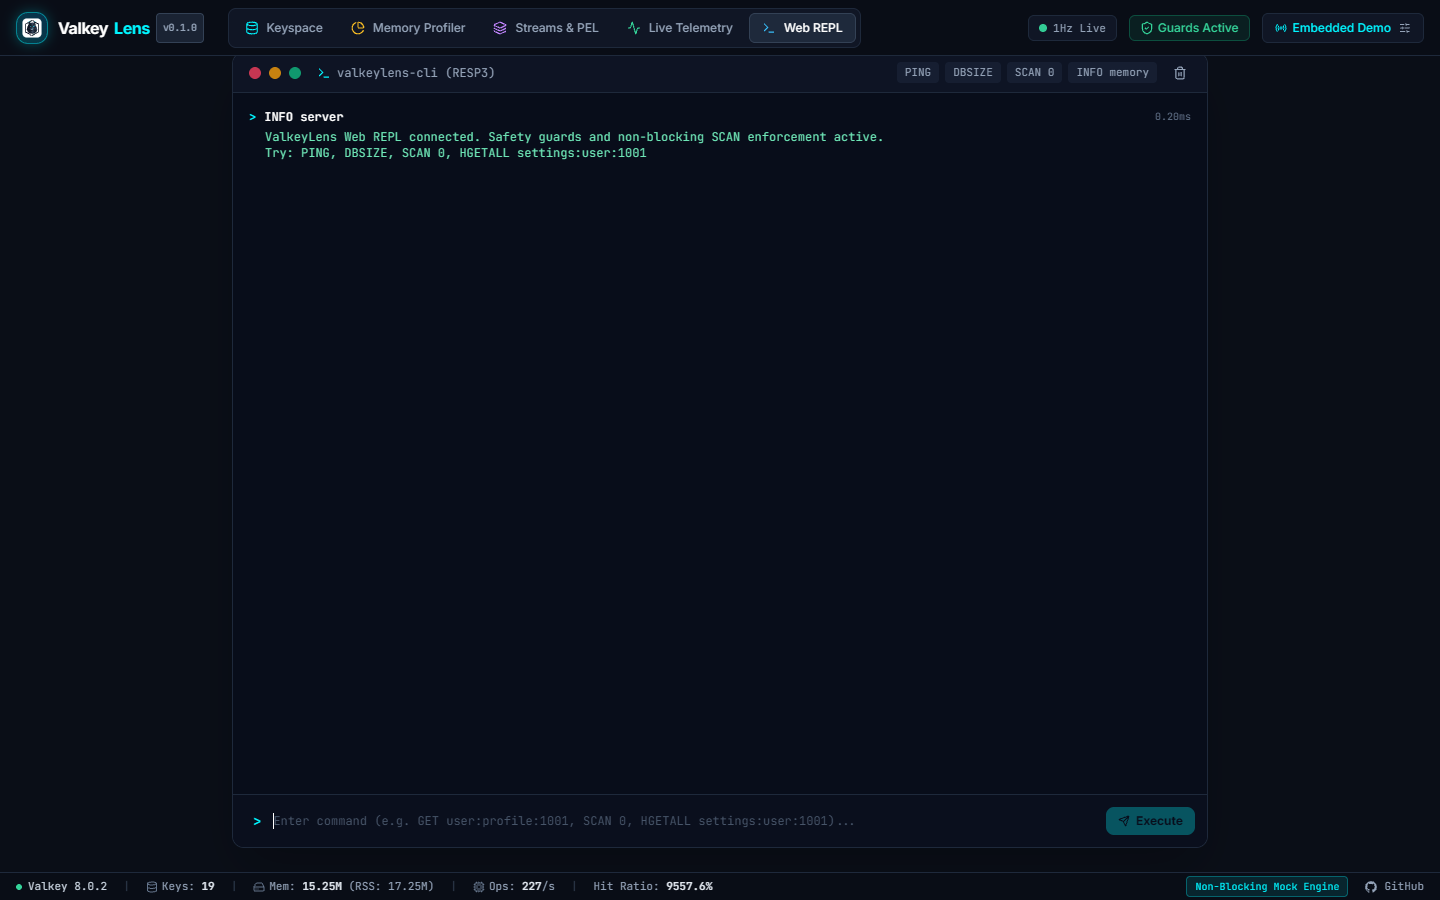1440x900 pixels.
Task: Click the Keys: 19 status entry
Action: coord(181,887)
